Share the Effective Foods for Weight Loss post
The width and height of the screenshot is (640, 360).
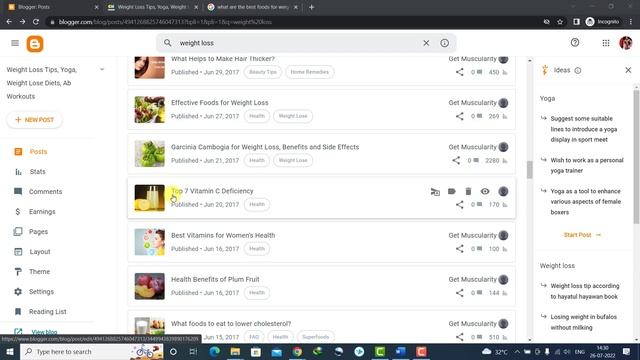pyautogui.click(x=460, y=116)
